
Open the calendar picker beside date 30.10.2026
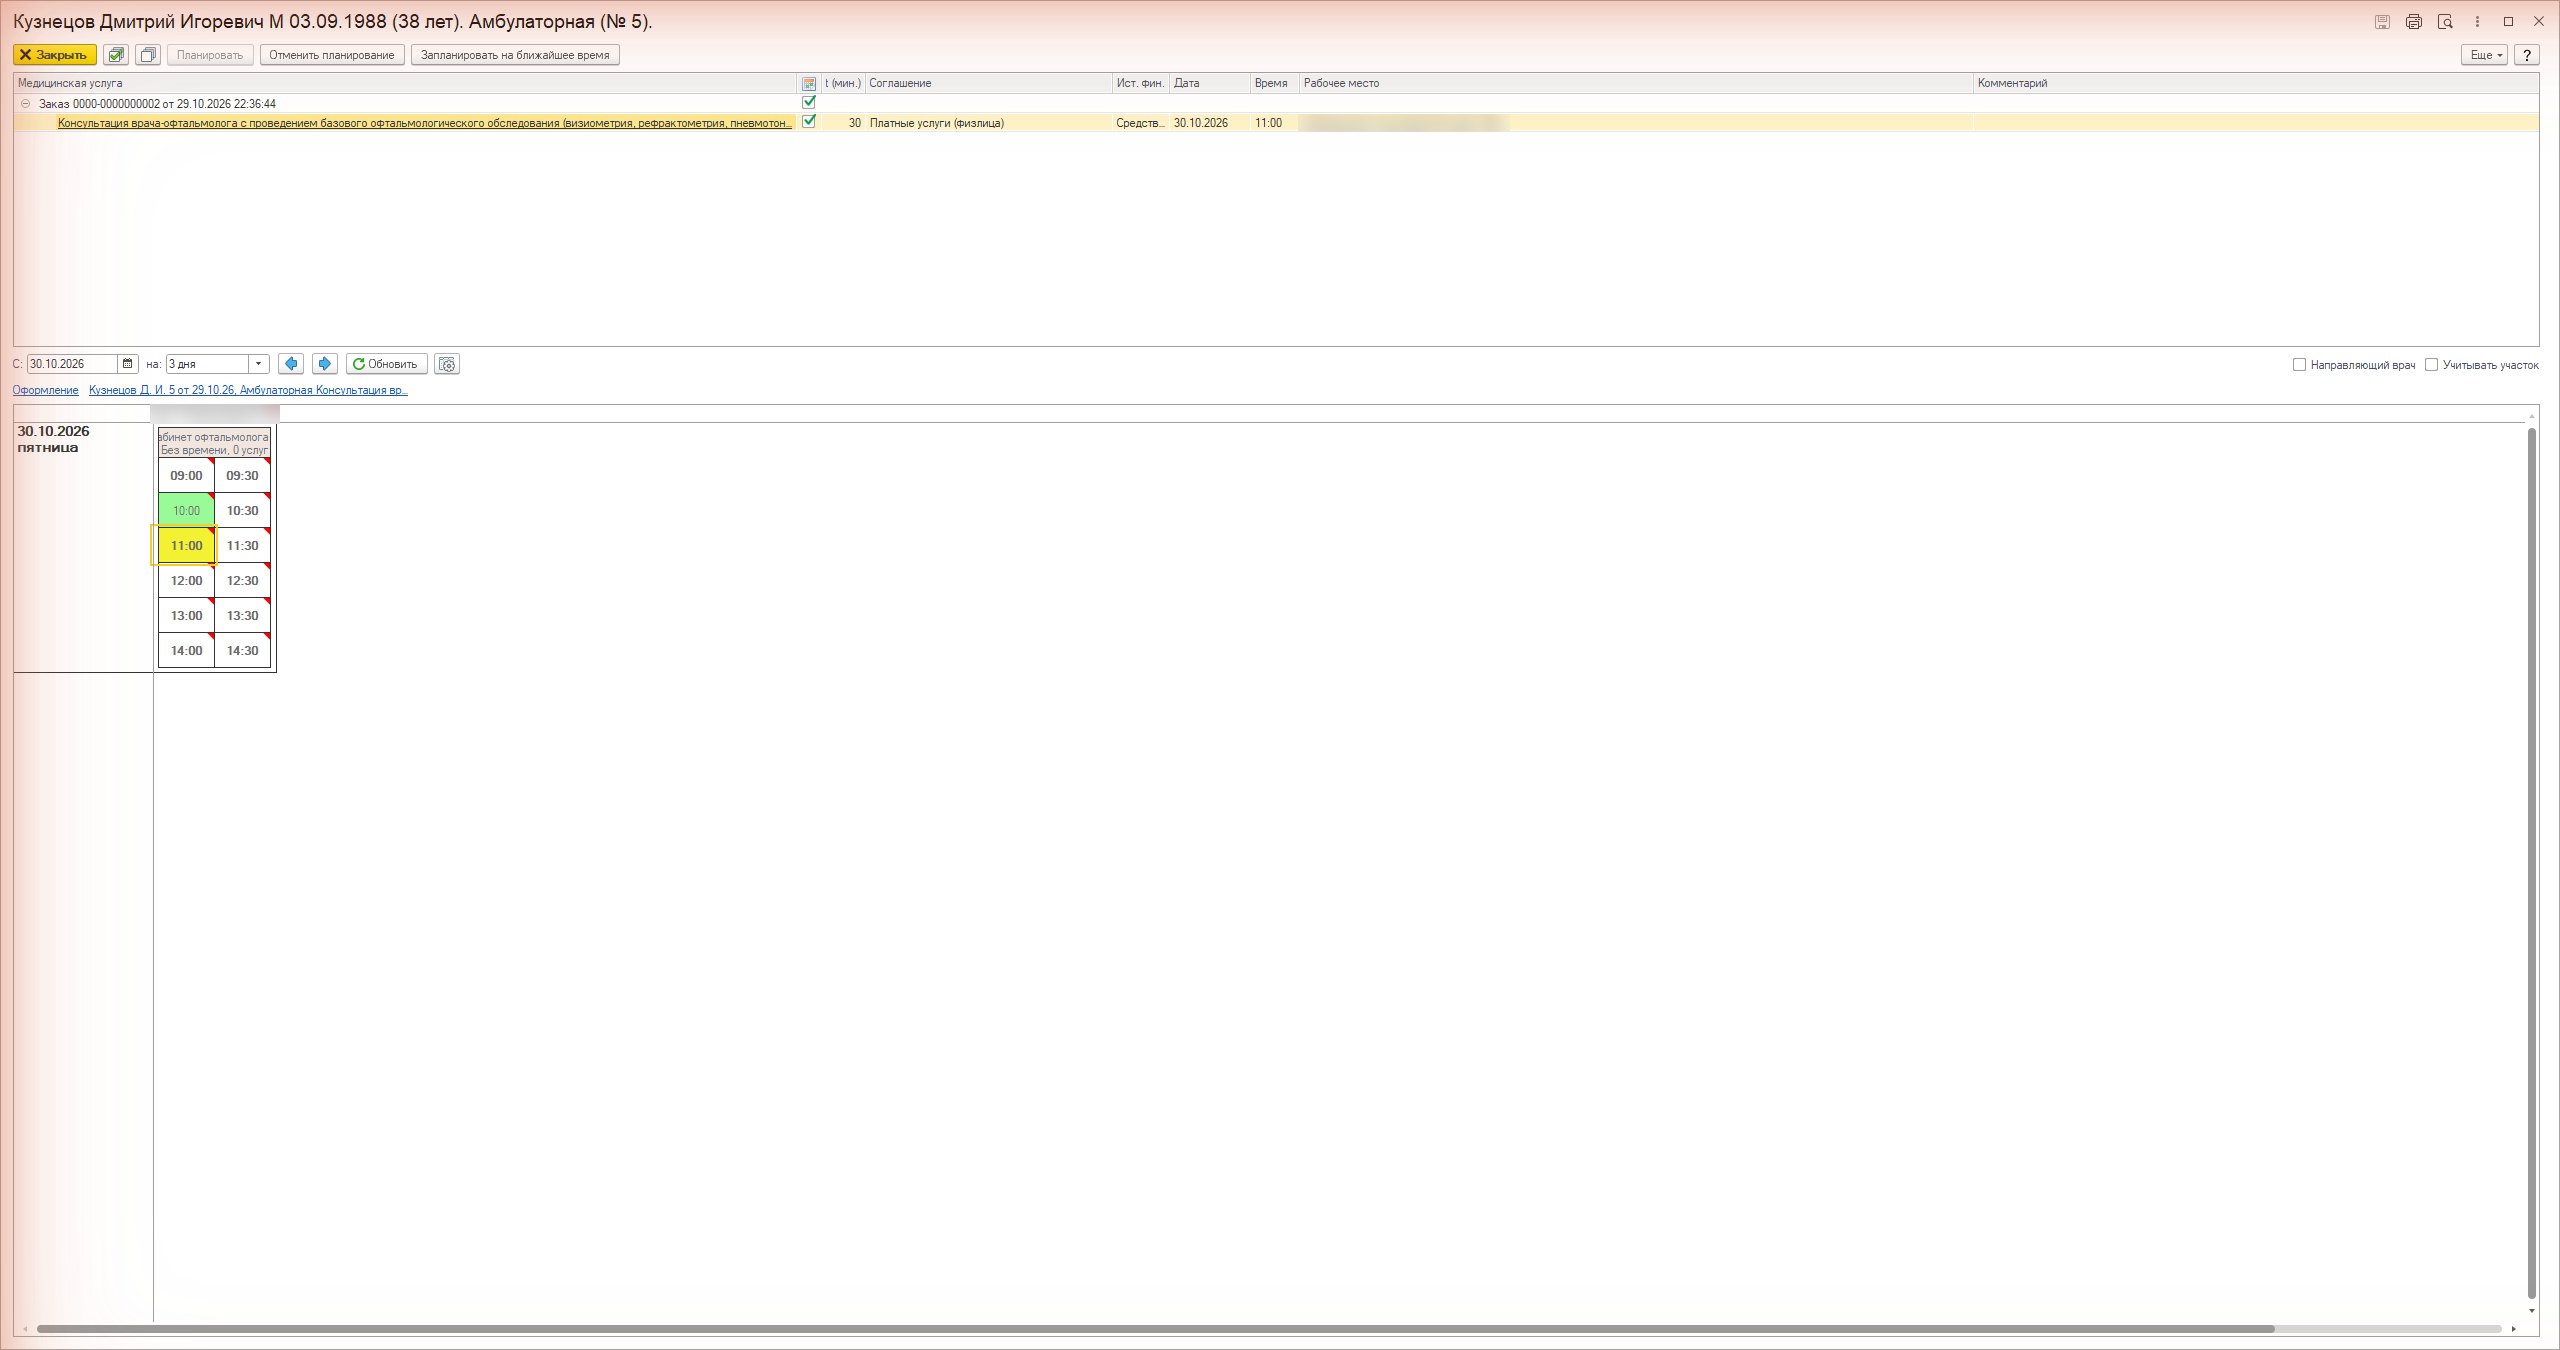pos(128,364)
